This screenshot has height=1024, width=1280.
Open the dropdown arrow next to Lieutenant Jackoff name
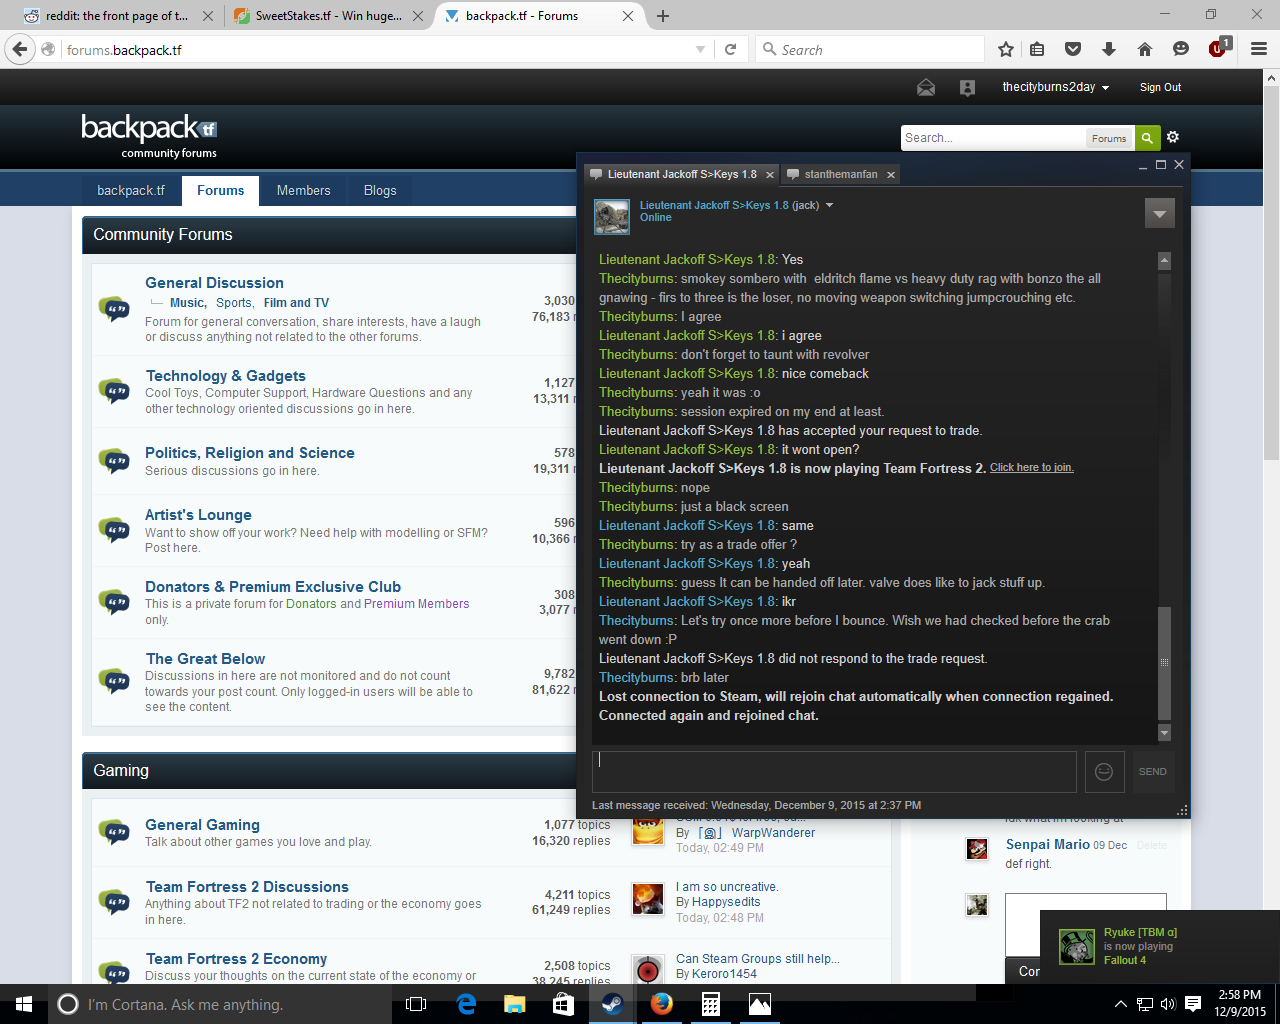click(x=829, y=205)
